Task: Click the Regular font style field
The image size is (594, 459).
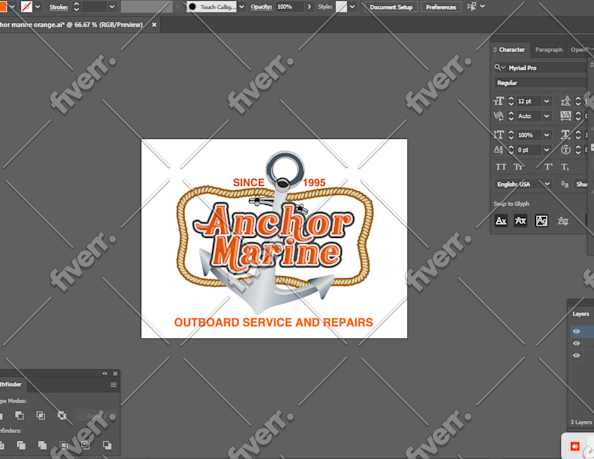Action: pos(541,83)
